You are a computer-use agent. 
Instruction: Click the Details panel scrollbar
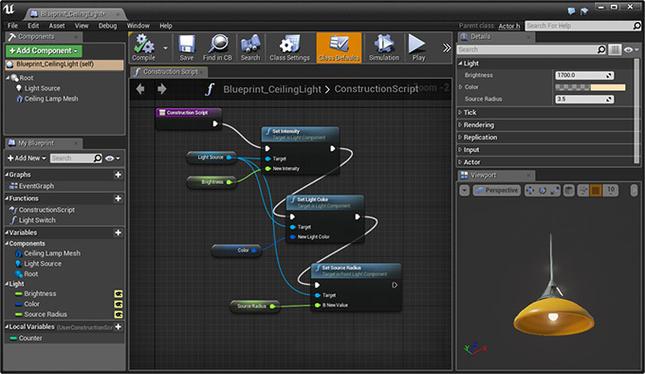637,111
